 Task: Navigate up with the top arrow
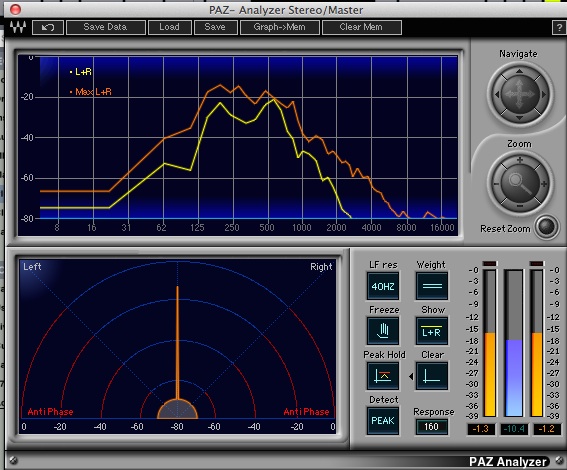[x=519, y=71]
